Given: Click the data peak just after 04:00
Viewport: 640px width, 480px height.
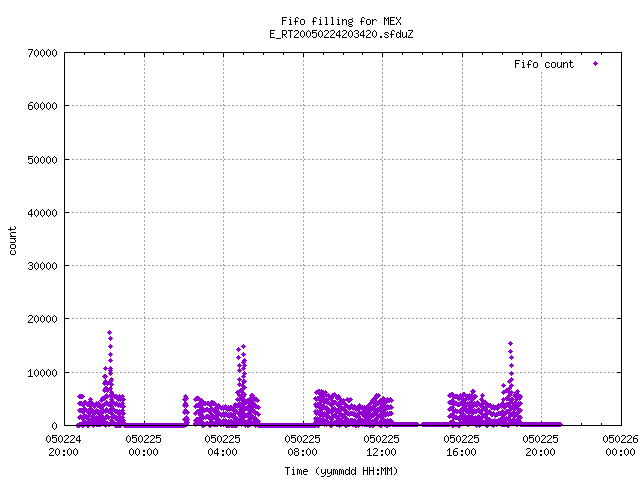Looking at the screenshot, I should 243,347.
